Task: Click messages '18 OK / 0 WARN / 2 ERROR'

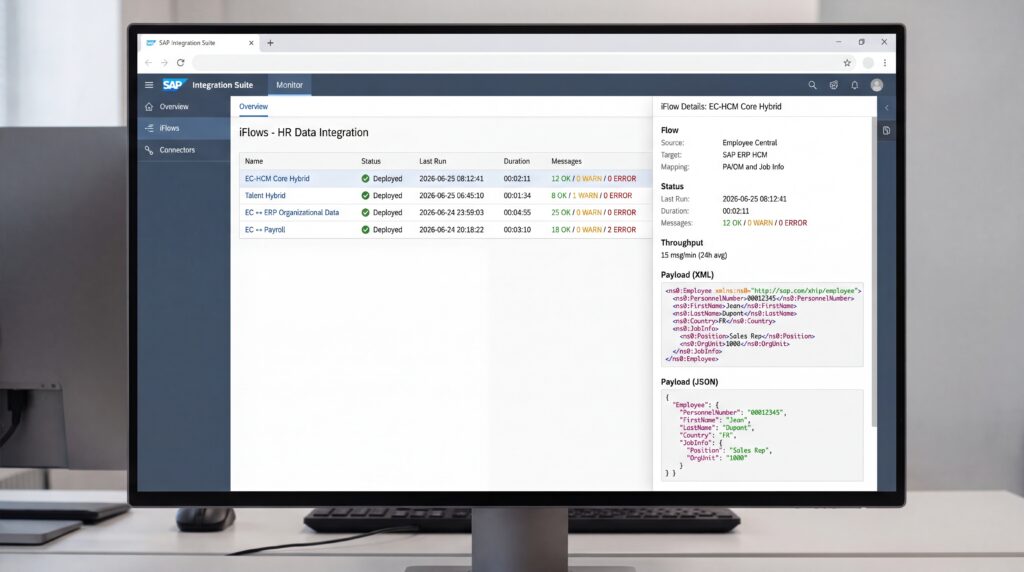Action: [x=593, y=230]
